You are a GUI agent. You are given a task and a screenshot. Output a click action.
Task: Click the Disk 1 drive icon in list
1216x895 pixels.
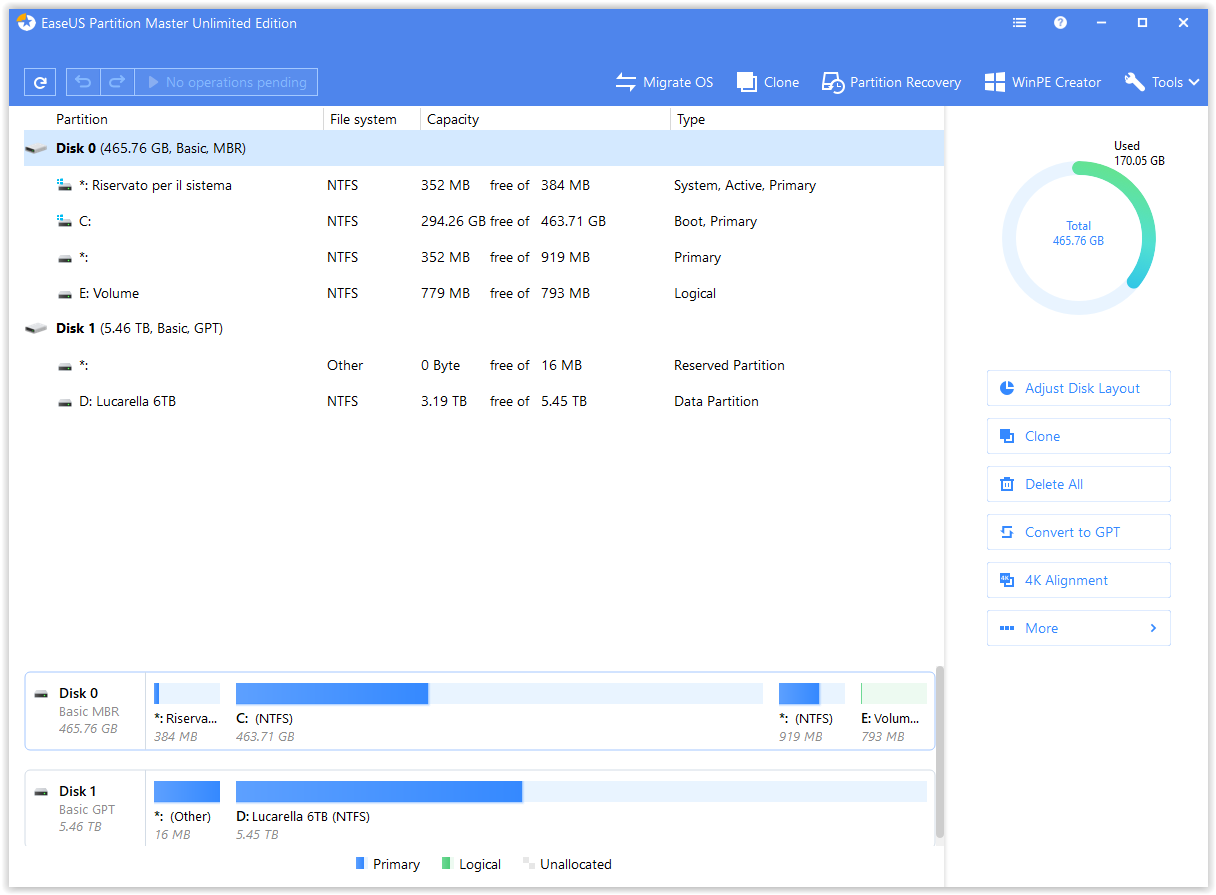pyautogui.click(x=37, y=328)
